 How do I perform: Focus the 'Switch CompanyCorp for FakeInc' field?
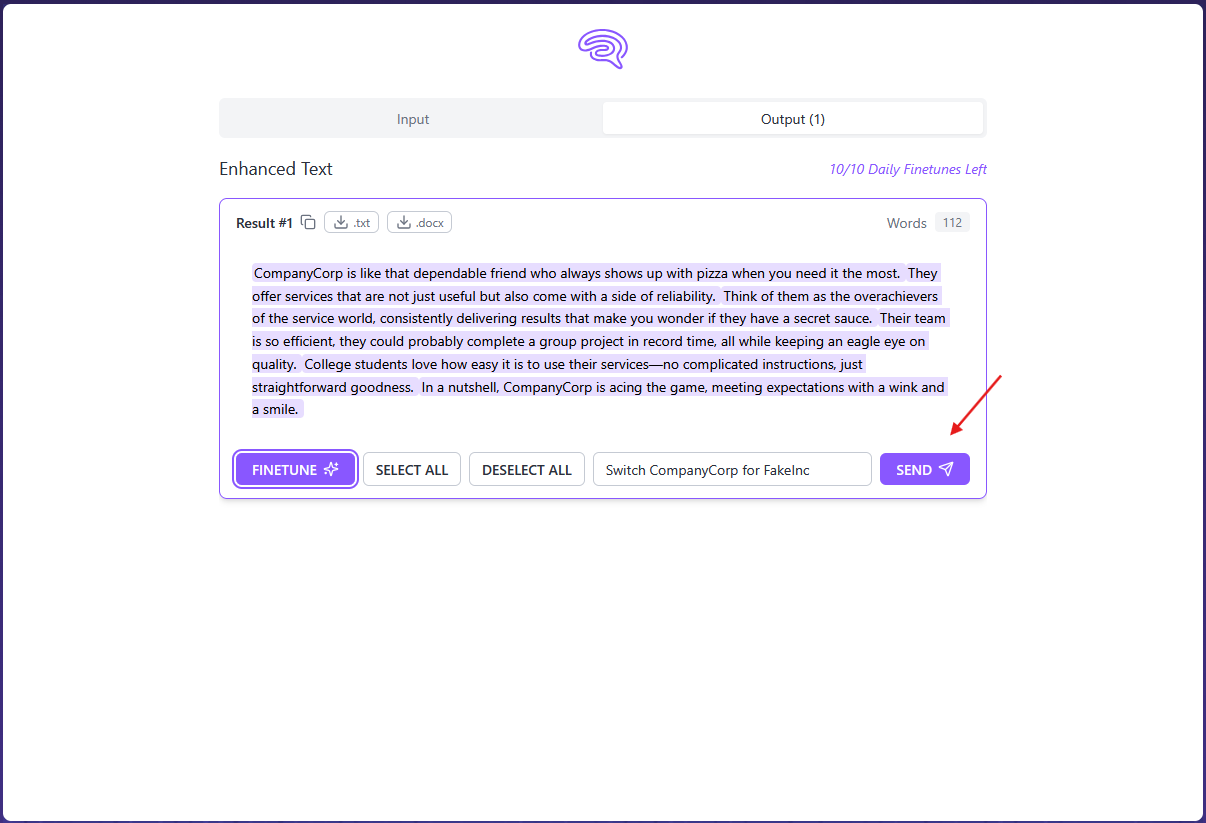click(x=732, y=469)
